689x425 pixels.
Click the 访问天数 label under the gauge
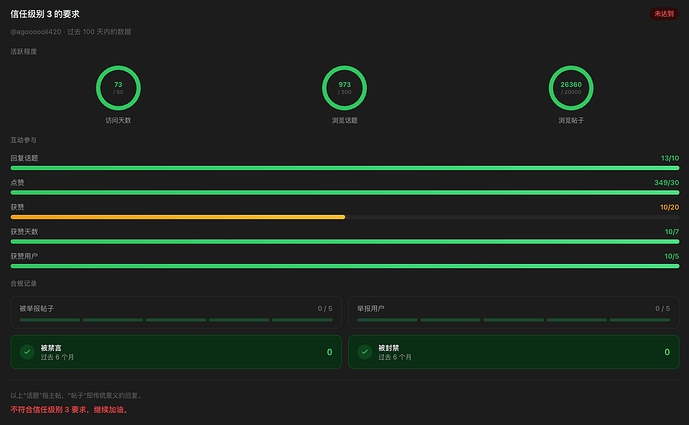(118, 120)
